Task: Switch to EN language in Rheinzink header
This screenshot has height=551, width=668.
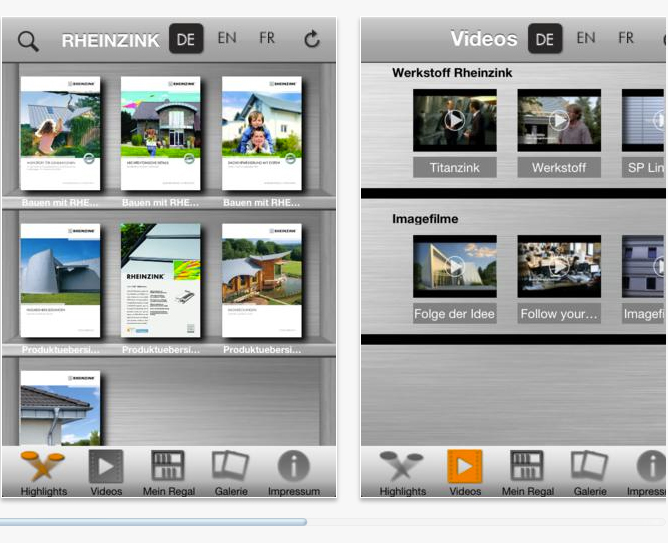Action: [x=227, y=38]
